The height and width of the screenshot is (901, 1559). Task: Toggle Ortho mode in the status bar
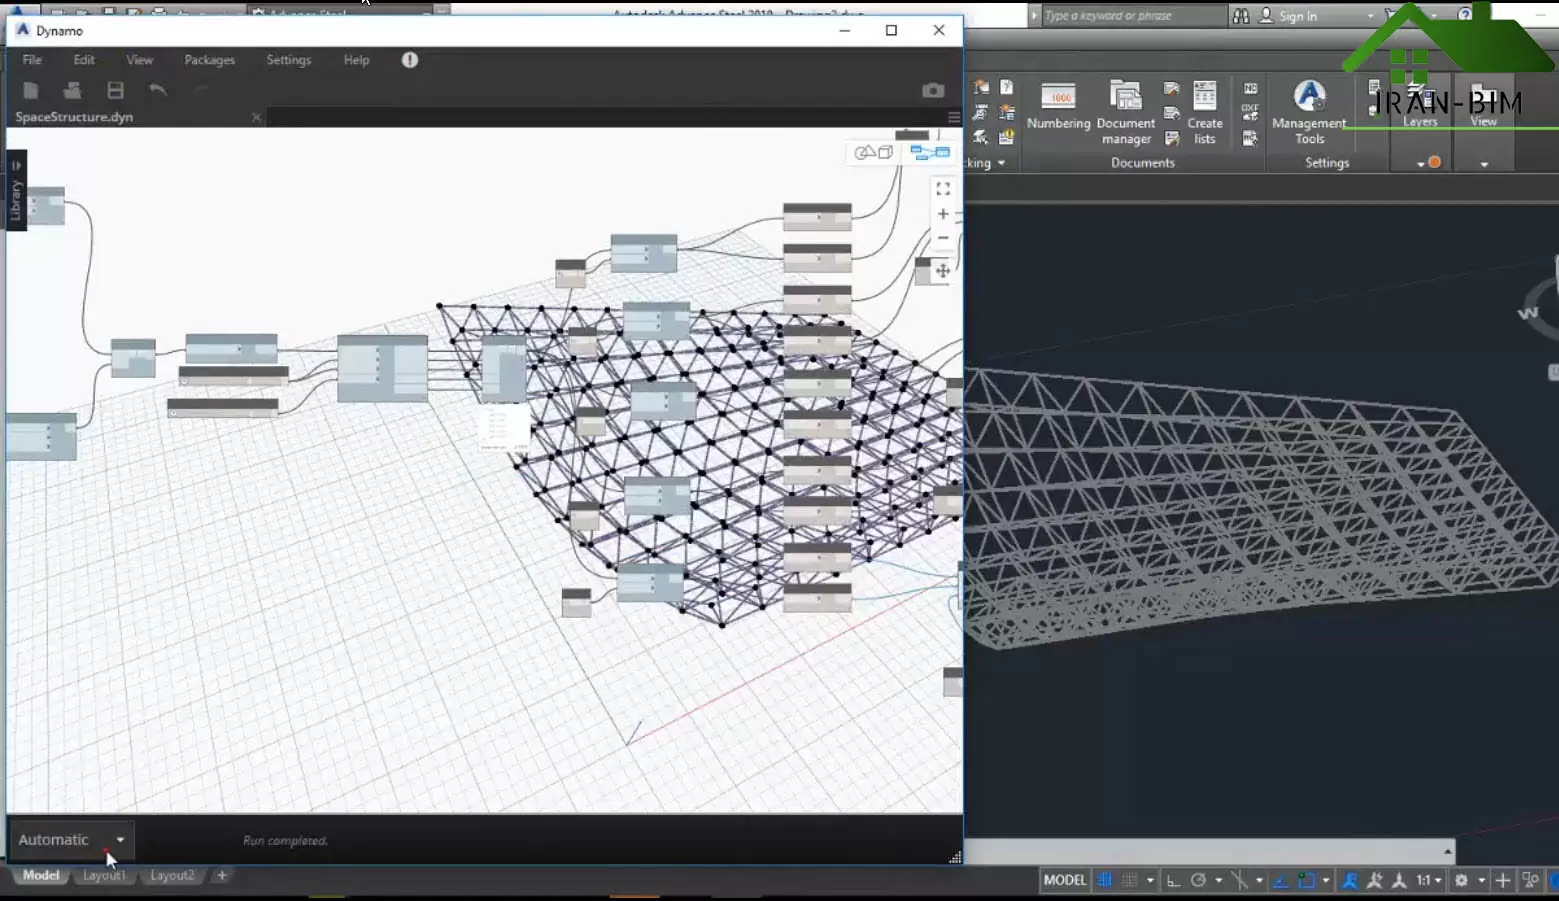tap(1173, 881)
